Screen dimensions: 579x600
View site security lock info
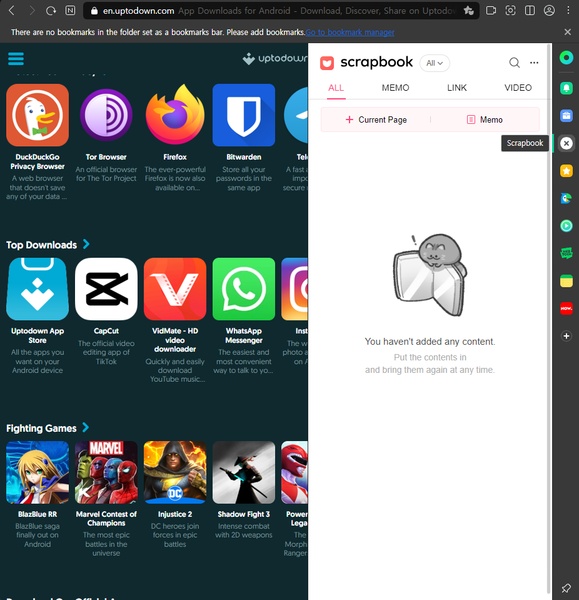click(x=94, y=11)
